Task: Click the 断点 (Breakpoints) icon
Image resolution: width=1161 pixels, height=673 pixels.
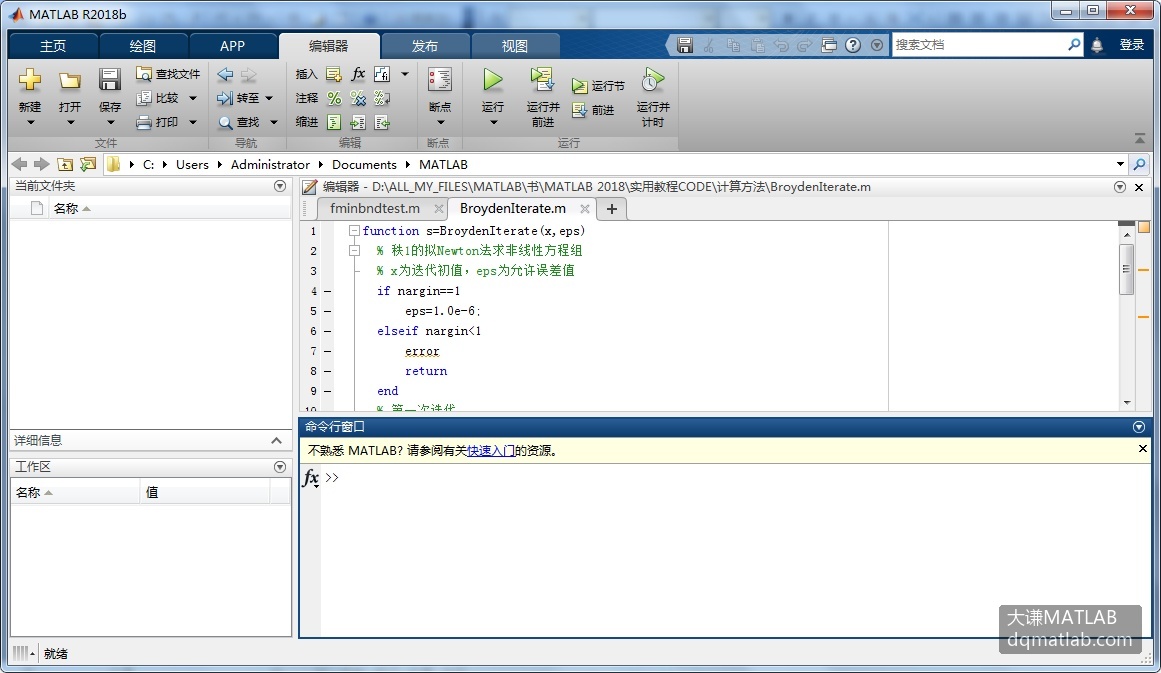Action: point(440,80)
